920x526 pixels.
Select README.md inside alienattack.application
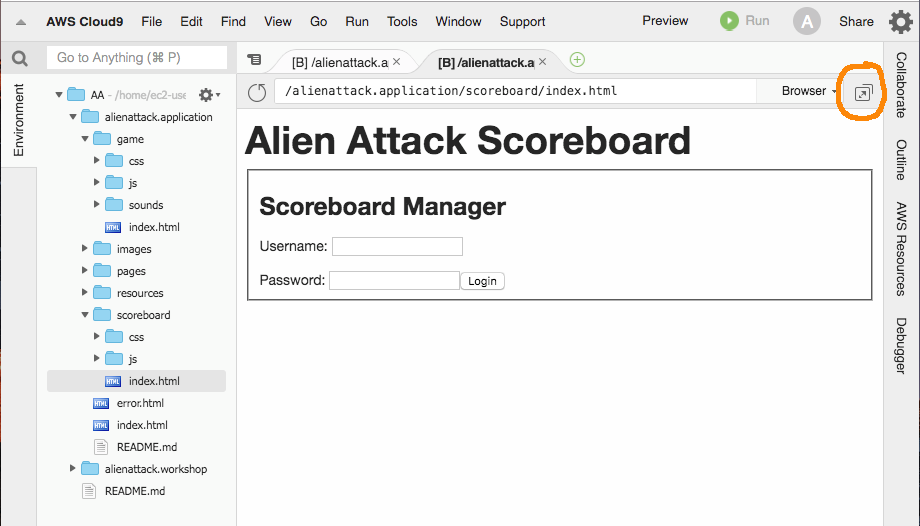pyautogui.click(x=147, y=447)
